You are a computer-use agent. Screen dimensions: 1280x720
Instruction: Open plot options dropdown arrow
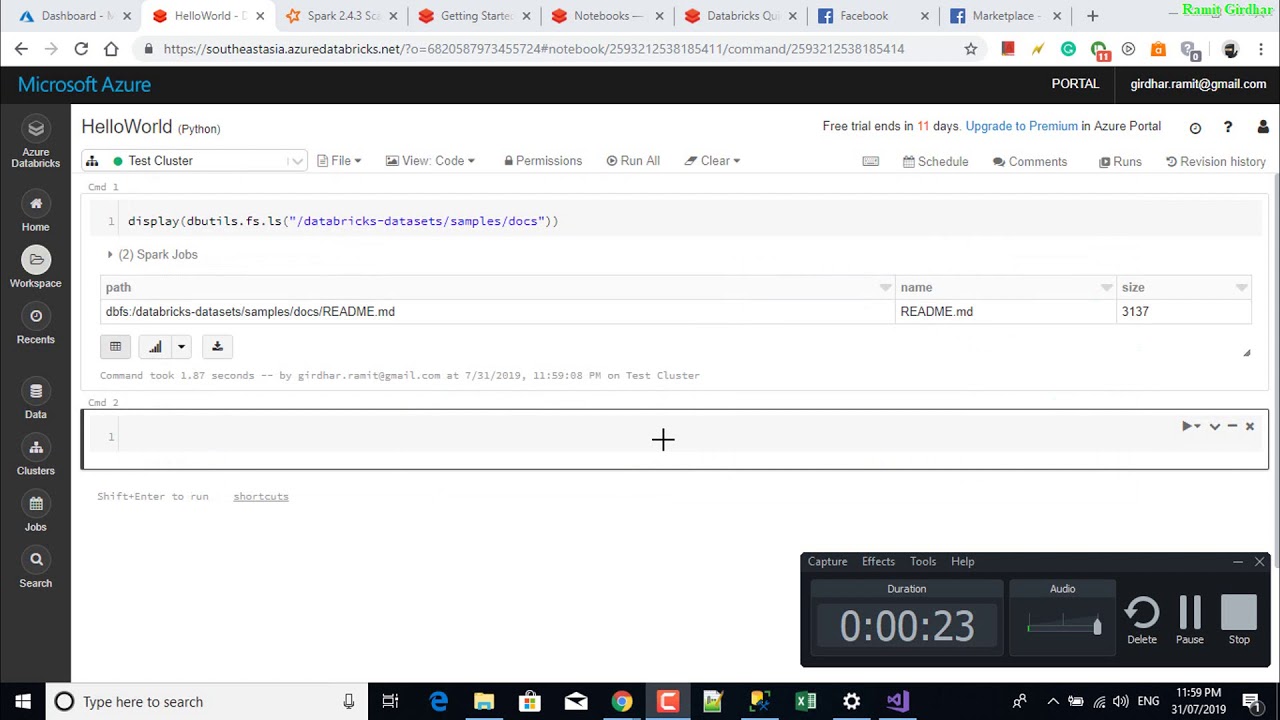181,347
